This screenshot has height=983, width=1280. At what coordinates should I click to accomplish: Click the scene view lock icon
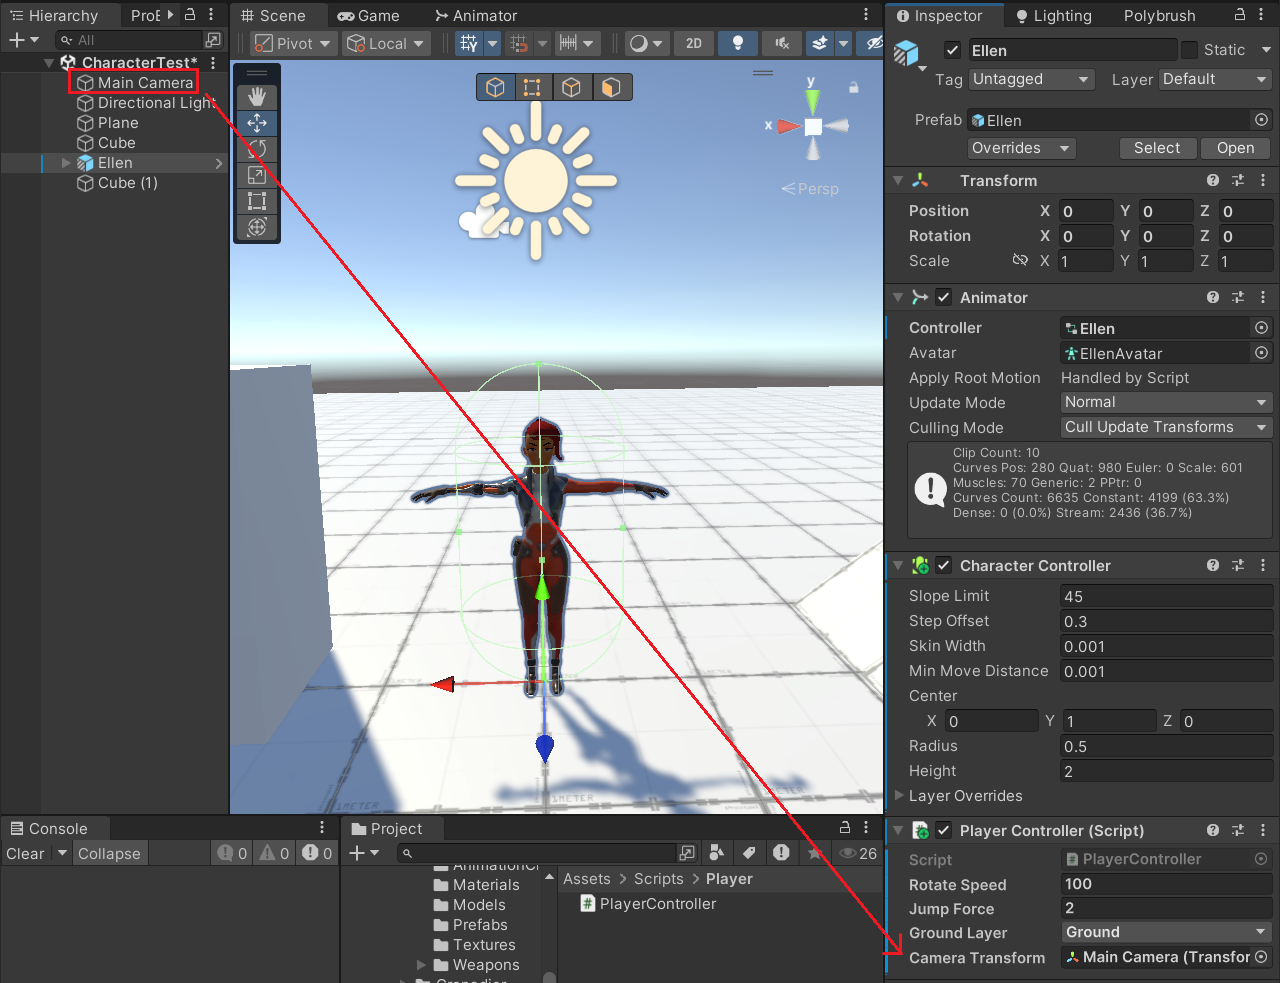point(854,87)
